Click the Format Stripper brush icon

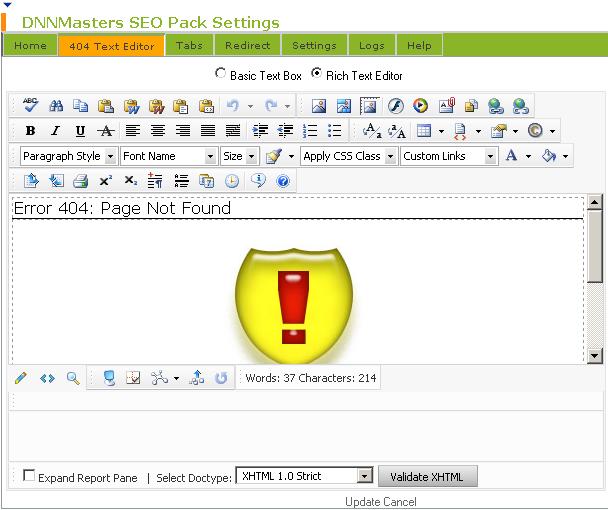[274, 156]
